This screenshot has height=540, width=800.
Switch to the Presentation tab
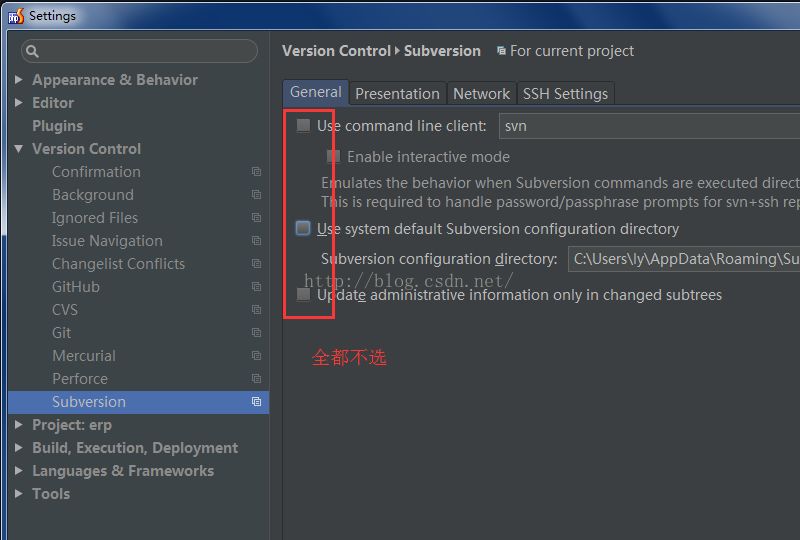397,93
